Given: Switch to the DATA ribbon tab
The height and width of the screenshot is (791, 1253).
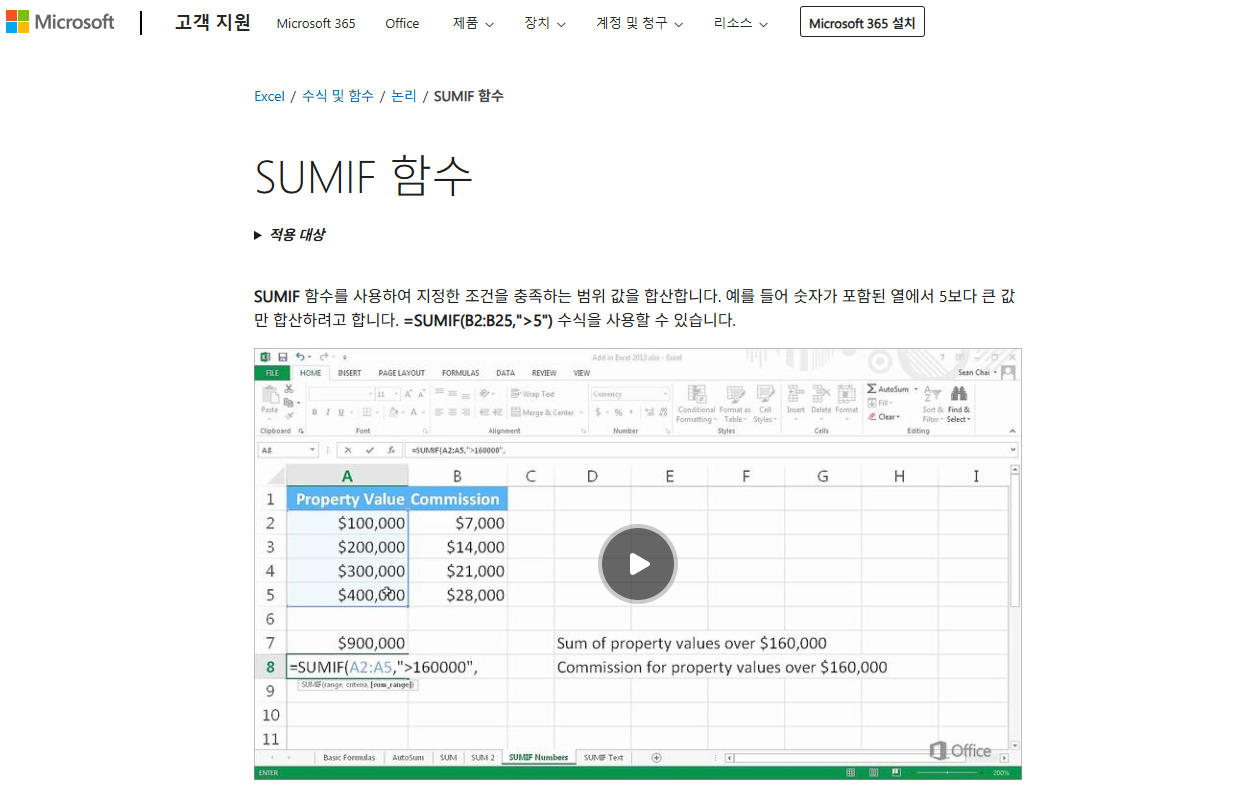Looking at the screenshot, I should pos(505,373).
